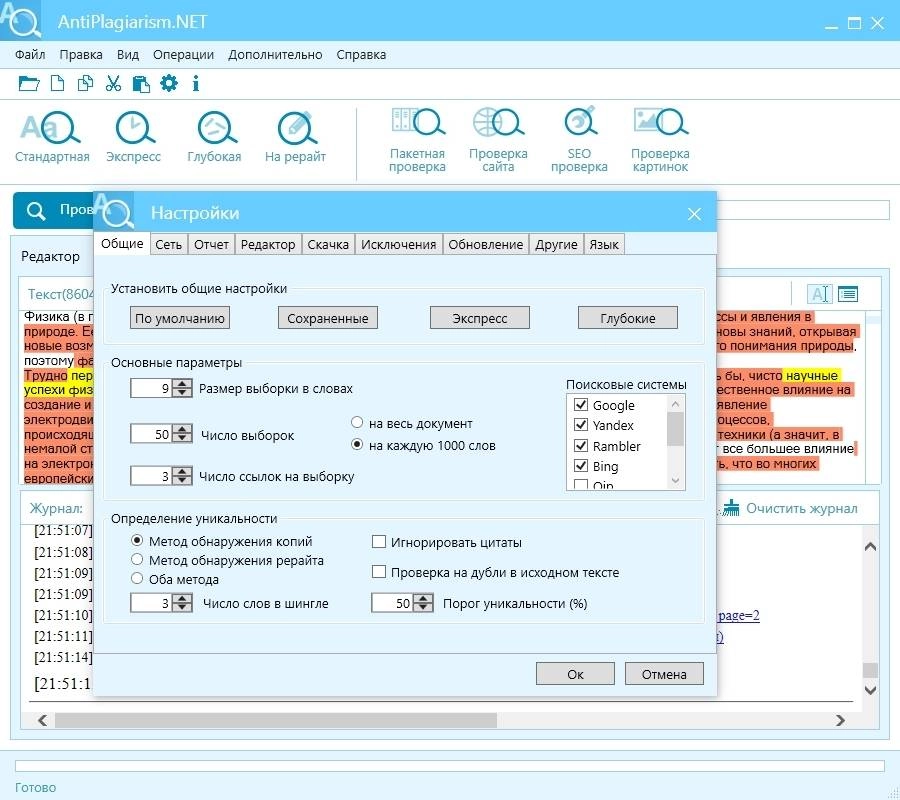The height and width of the screenshot is (800, 900).
Task: Click the journal scroll up arrow
Action: (x=870, y=546)
